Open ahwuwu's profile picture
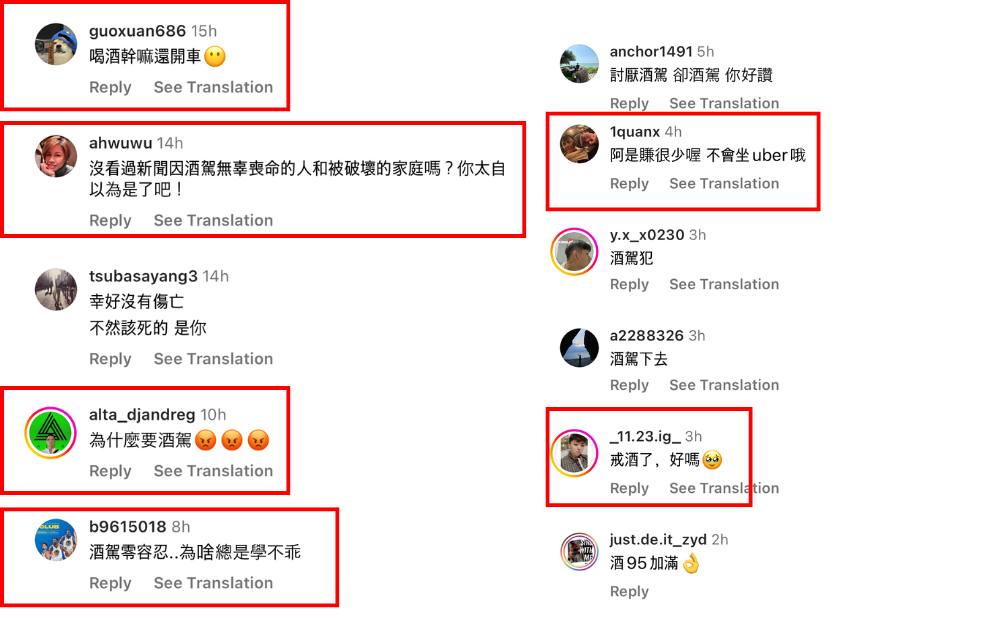The image size is (1000, 623). click(56, 156)
